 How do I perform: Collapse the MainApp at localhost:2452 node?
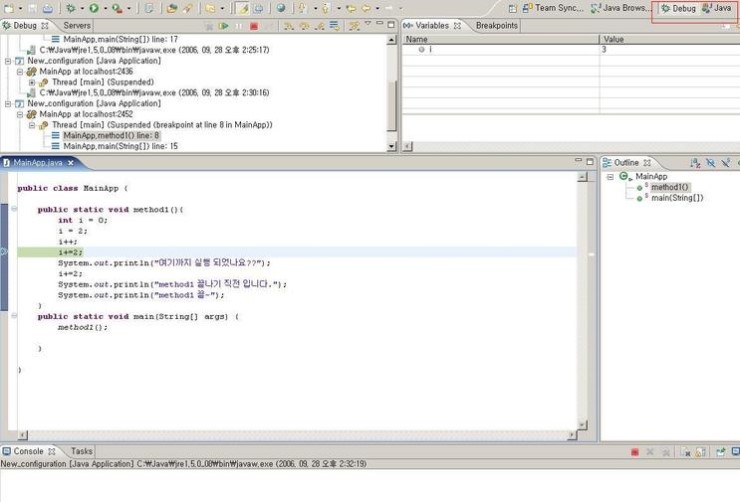click(x=20, y=114)
